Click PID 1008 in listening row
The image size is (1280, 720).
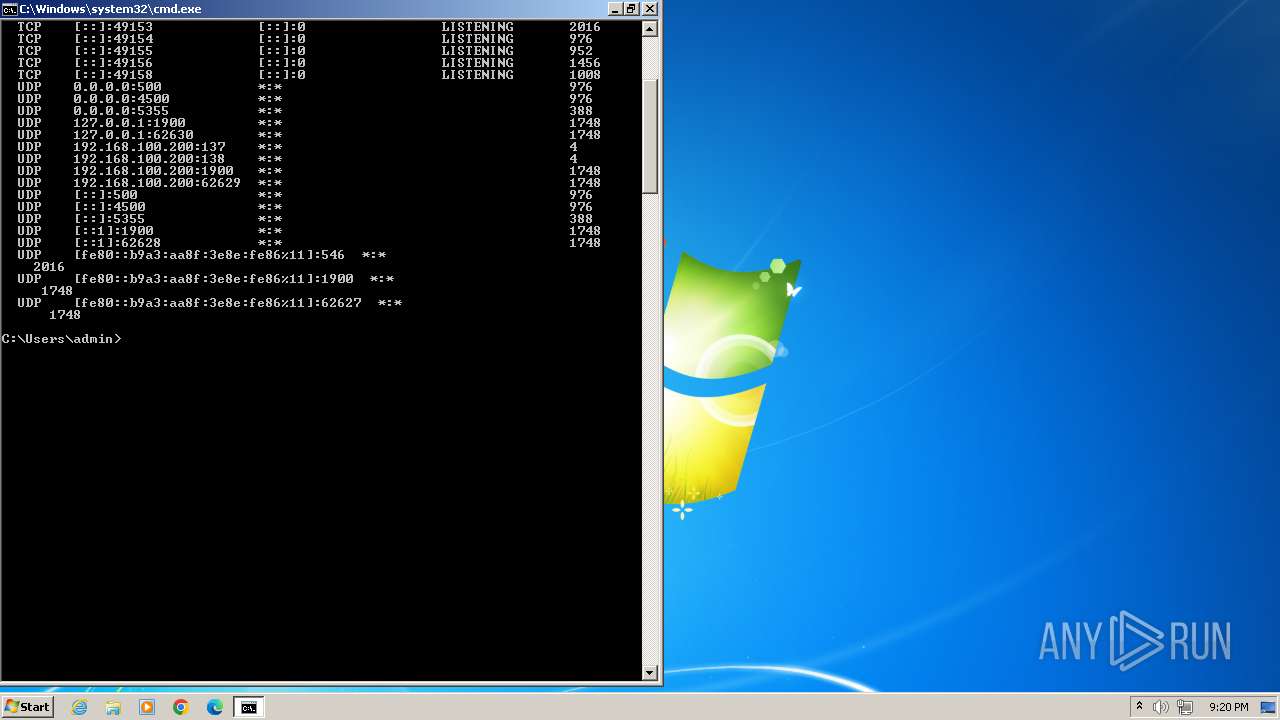pos(585,75)
